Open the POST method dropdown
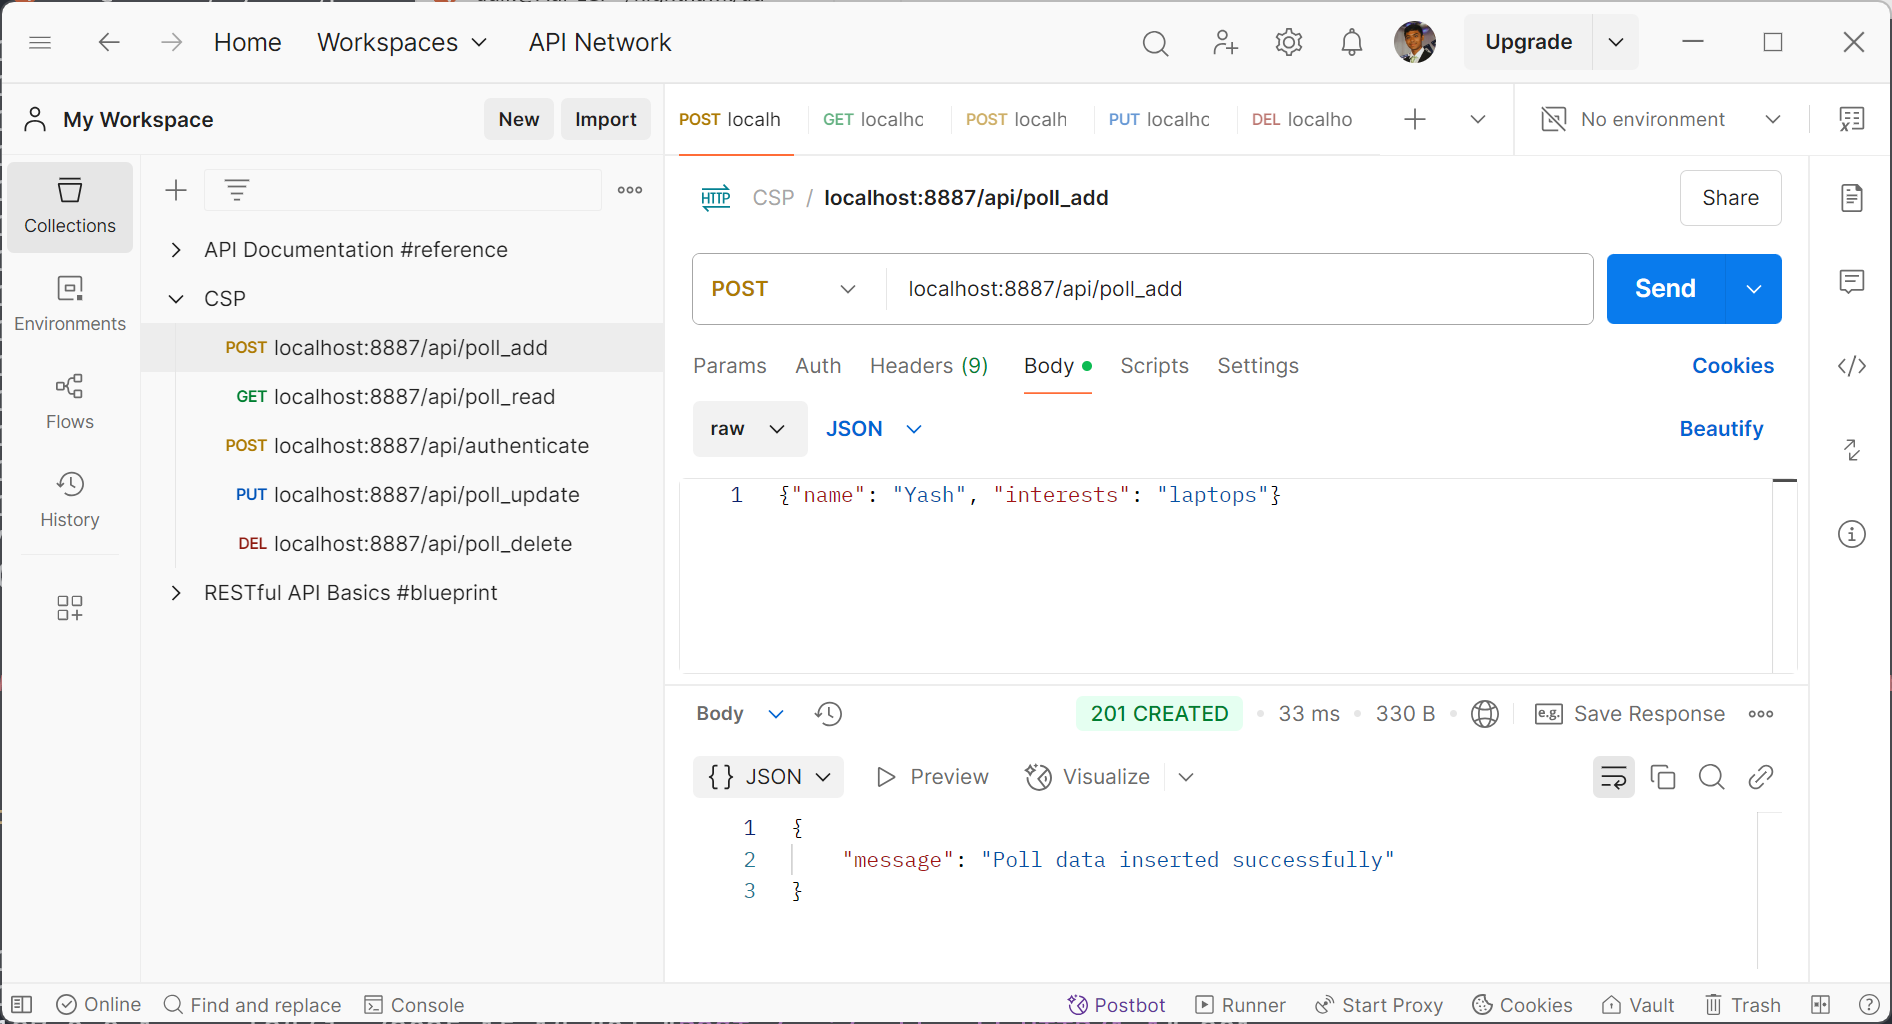The width and height of the screenshot is (1892, 1024). point(784,289)
